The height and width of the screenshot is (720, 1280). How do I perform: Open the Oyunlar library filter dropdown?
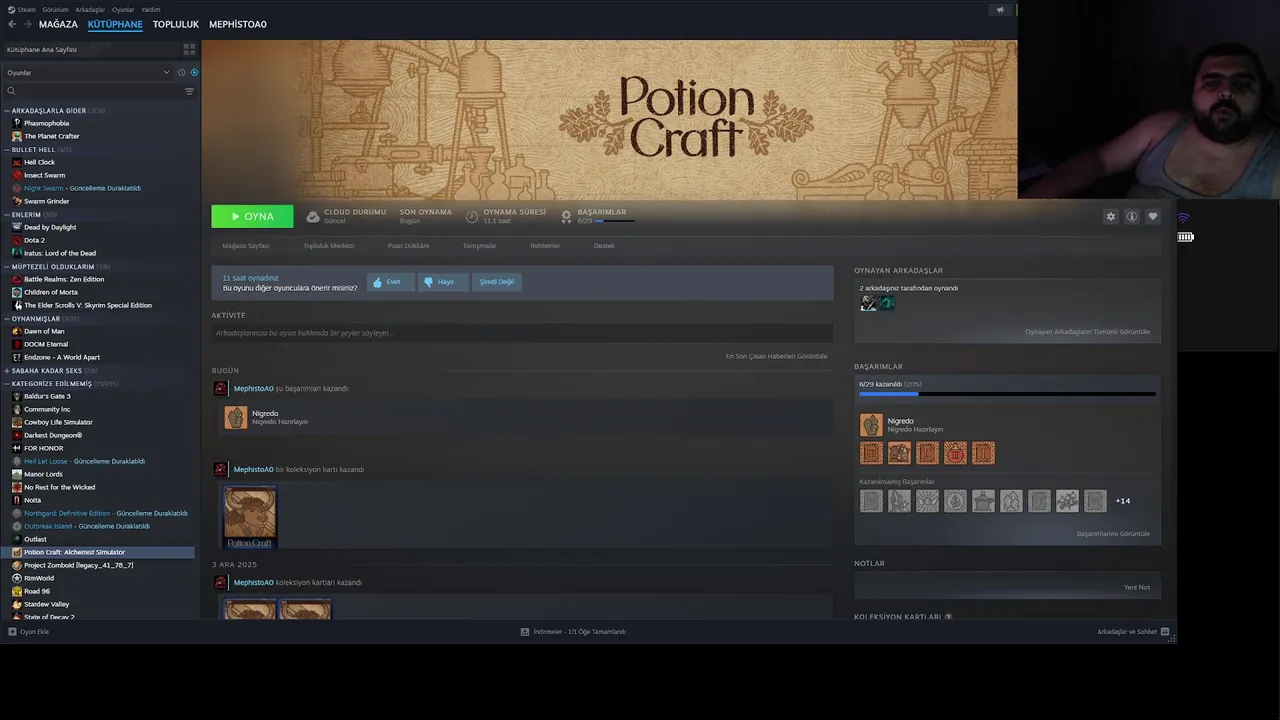tap(88, 72)
